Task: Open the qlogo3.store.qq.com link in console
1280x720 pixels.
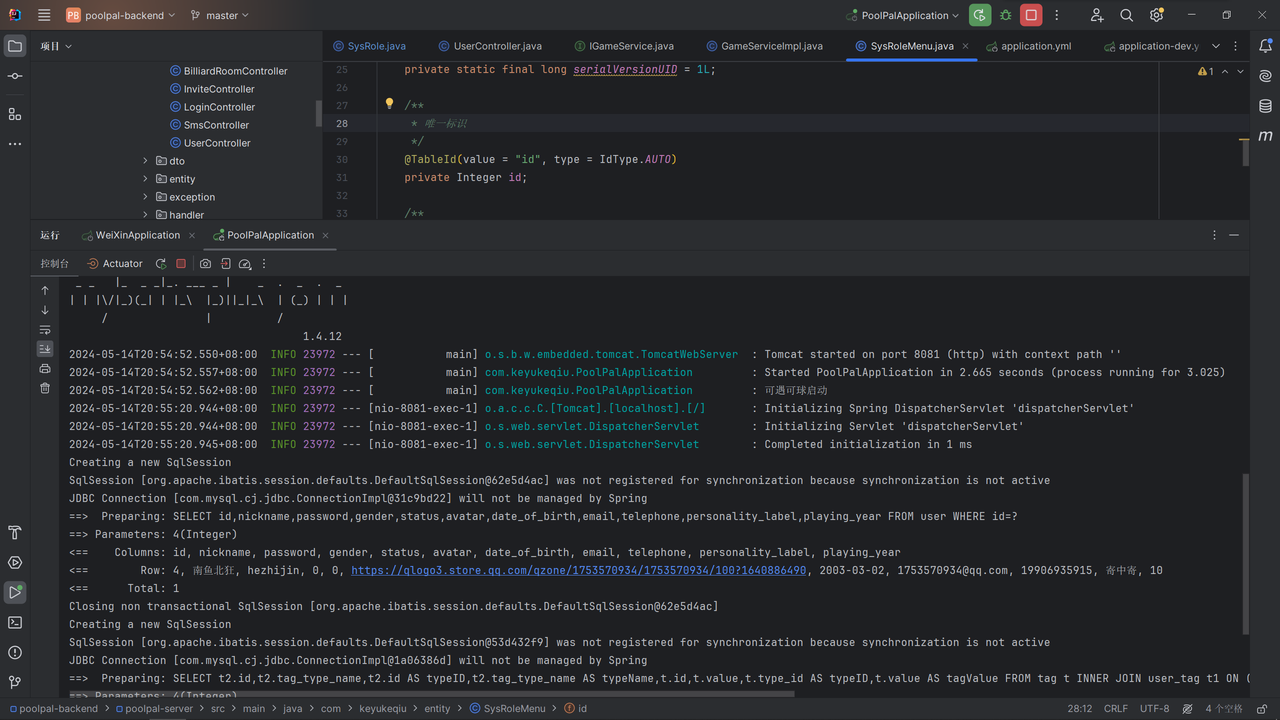Action: tap(578, 570)
